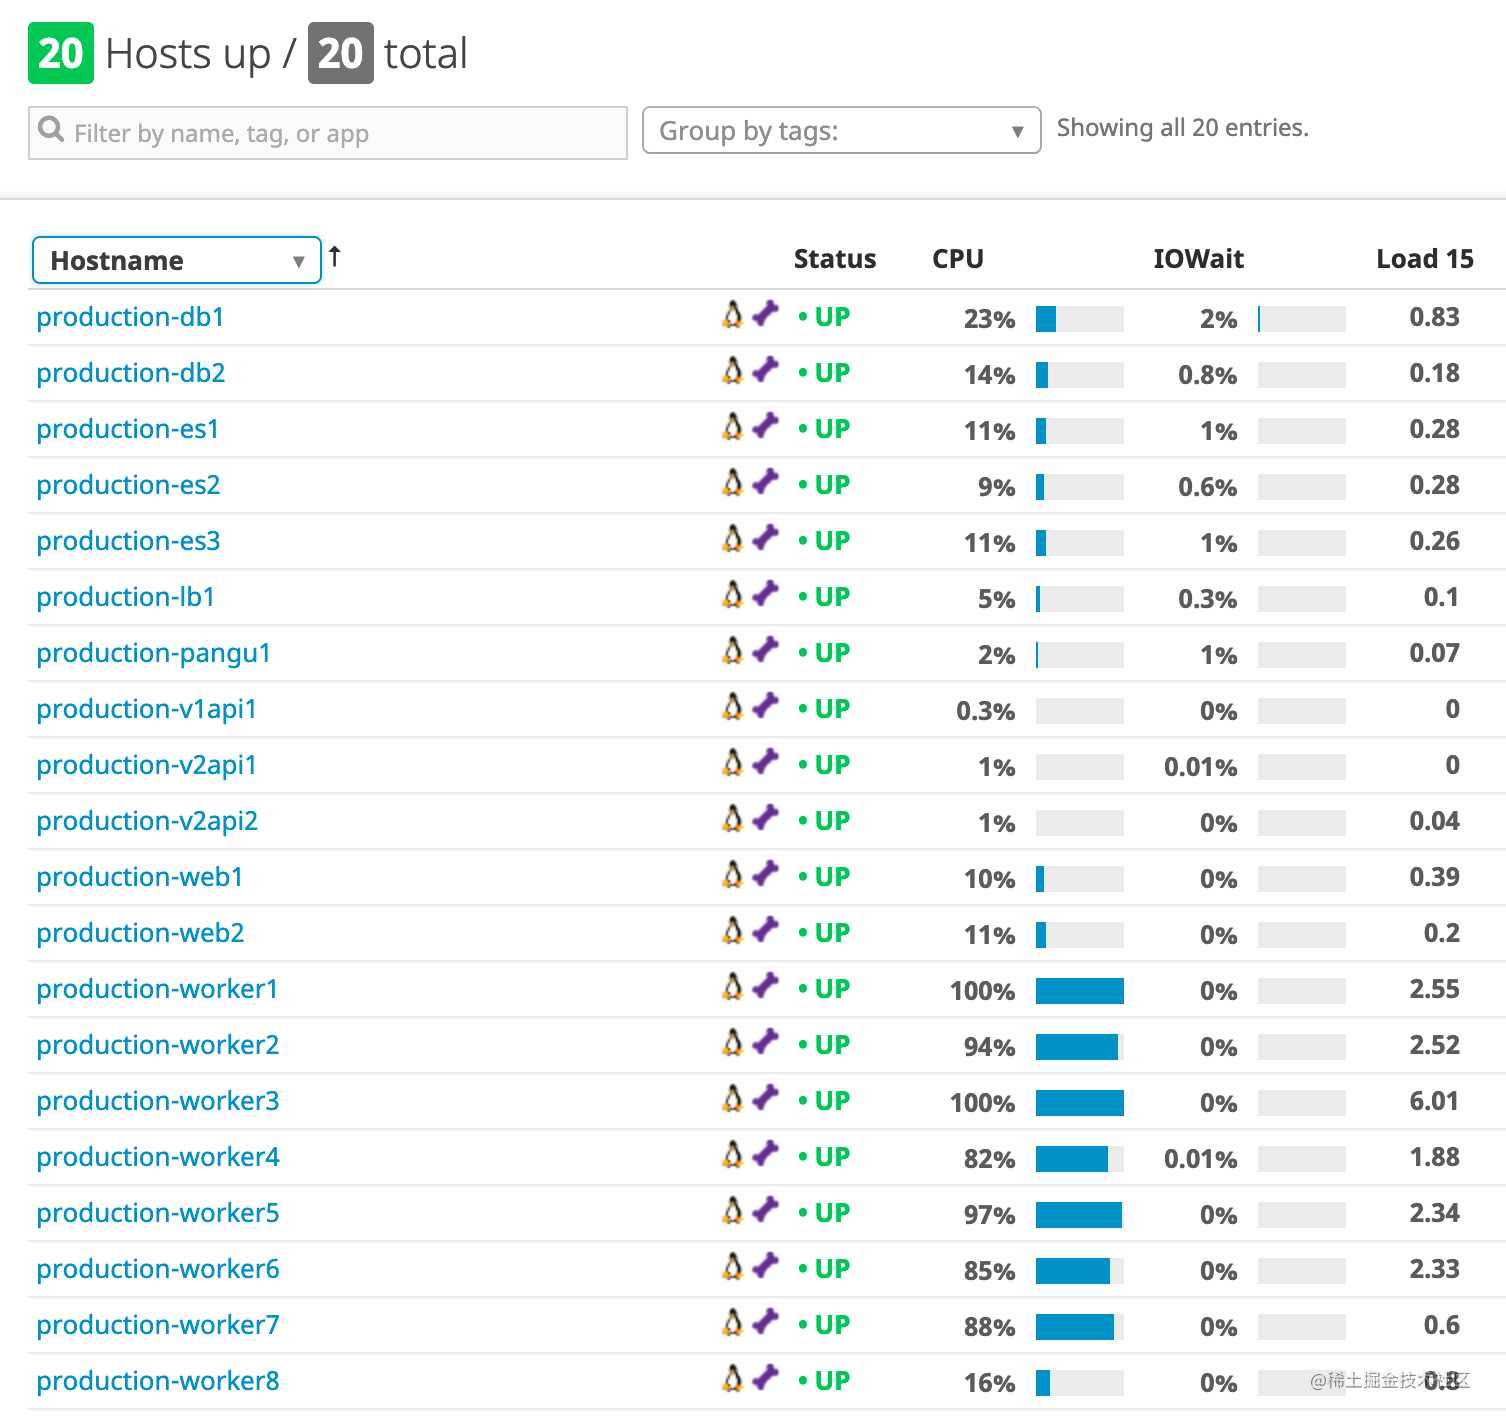Screen dimensions: 1506x1426
Task: Click the purple bone icon for production-worker3
Action: point(765,1097)
